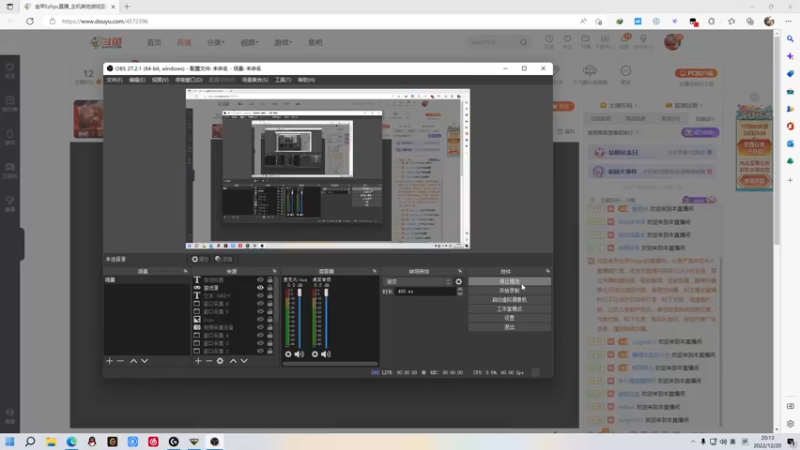Hide the 窗口采集 6 source

point(260,304)
